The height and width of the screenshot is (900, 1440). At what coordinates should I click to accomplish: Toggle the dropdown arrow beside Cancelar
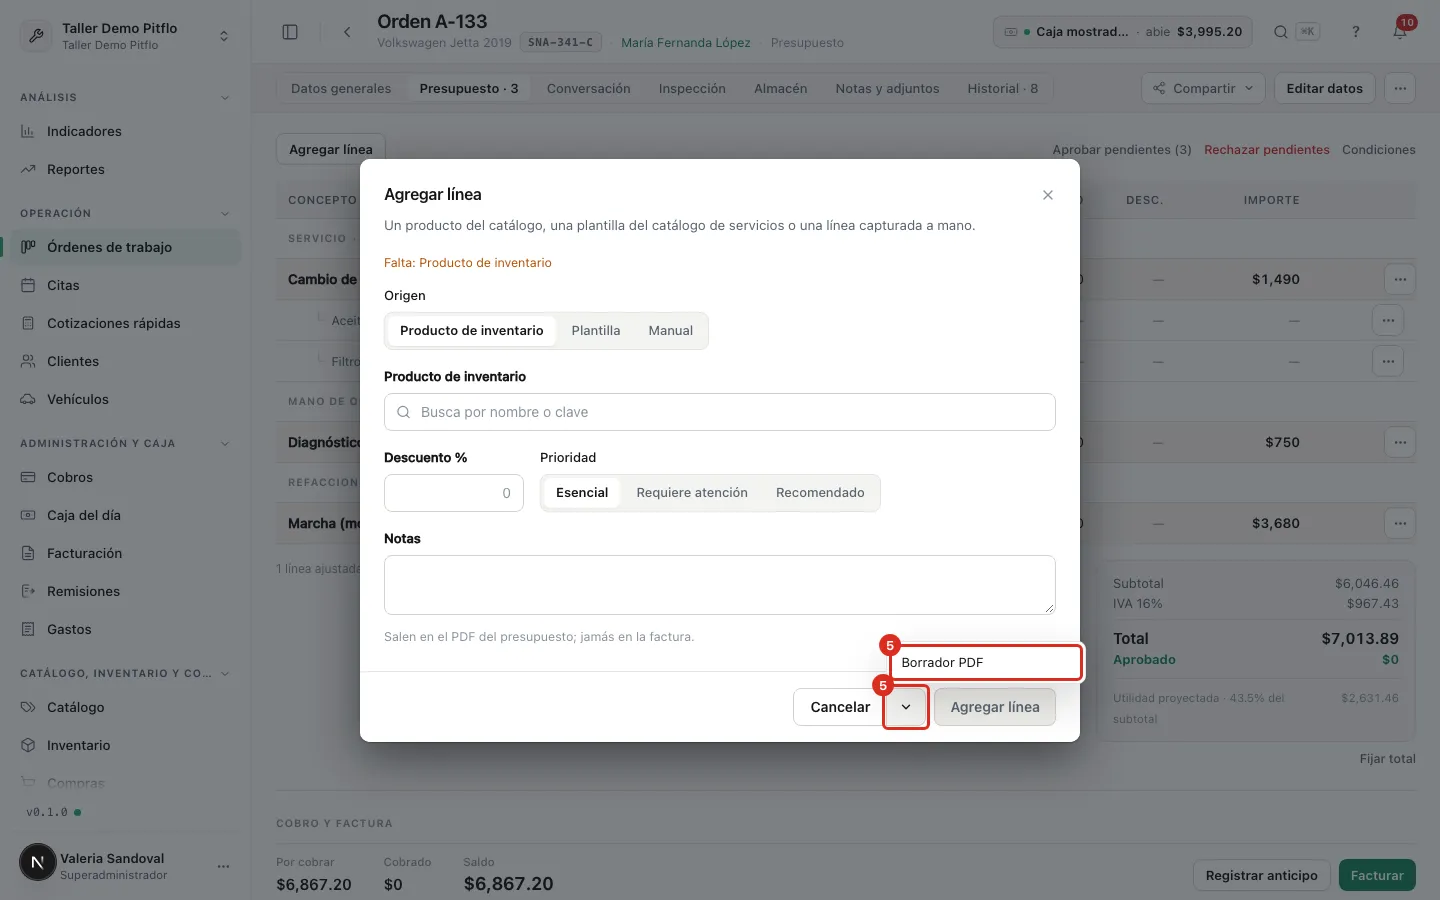point(906,707)
